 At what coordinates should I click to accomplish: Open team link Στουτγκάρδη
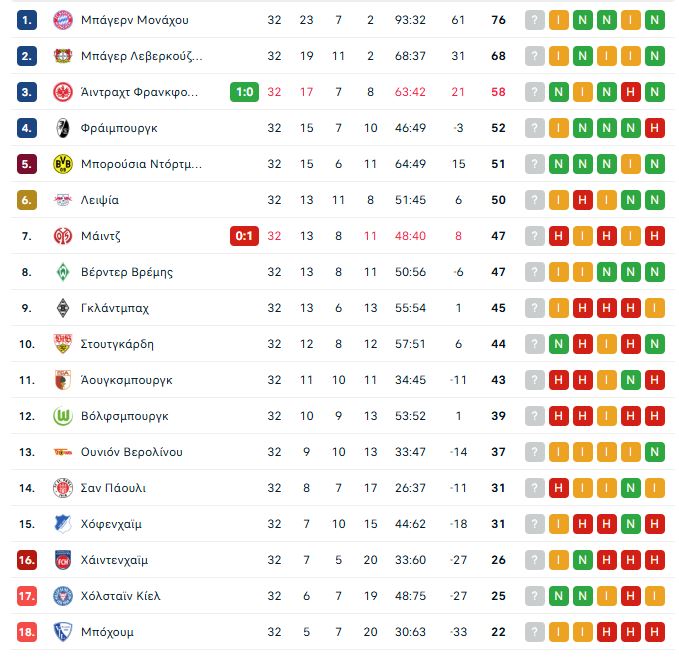(117, 344)
